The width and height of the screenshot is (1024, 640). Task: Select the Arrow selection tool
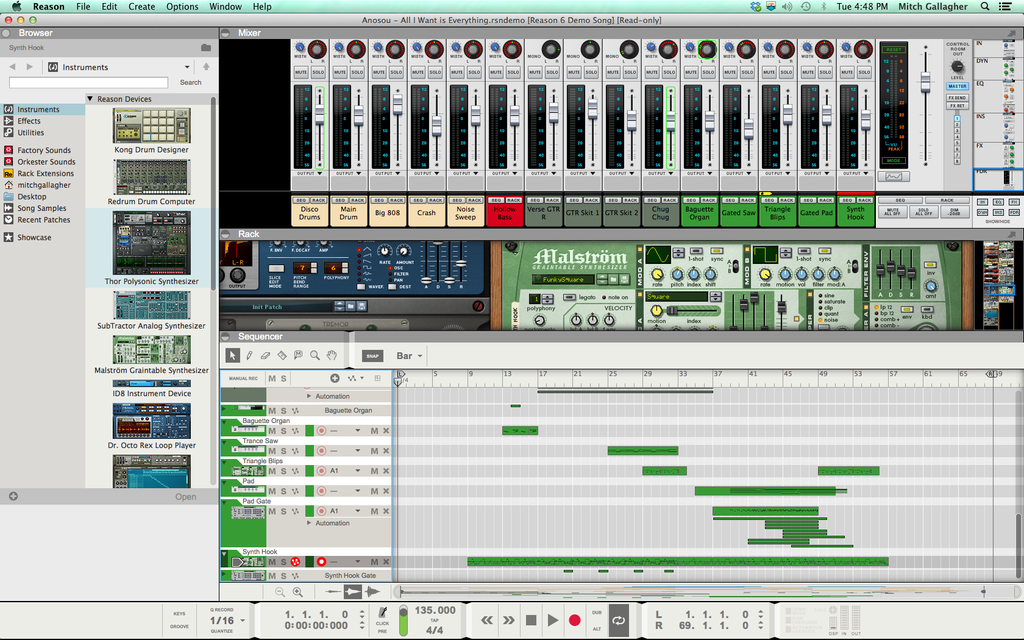pyautogui.click(x=232, y=355)
